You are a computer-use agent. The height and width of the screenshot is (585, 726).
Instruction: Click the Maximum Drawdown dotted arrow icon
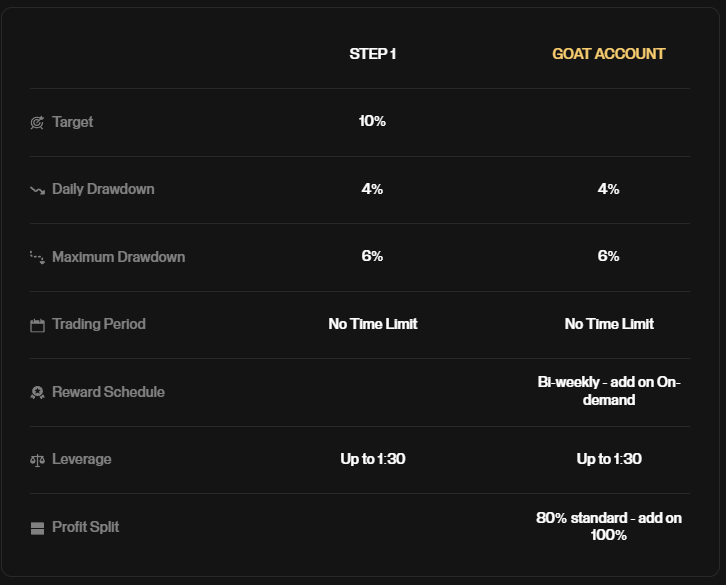[x=38, y=258]
